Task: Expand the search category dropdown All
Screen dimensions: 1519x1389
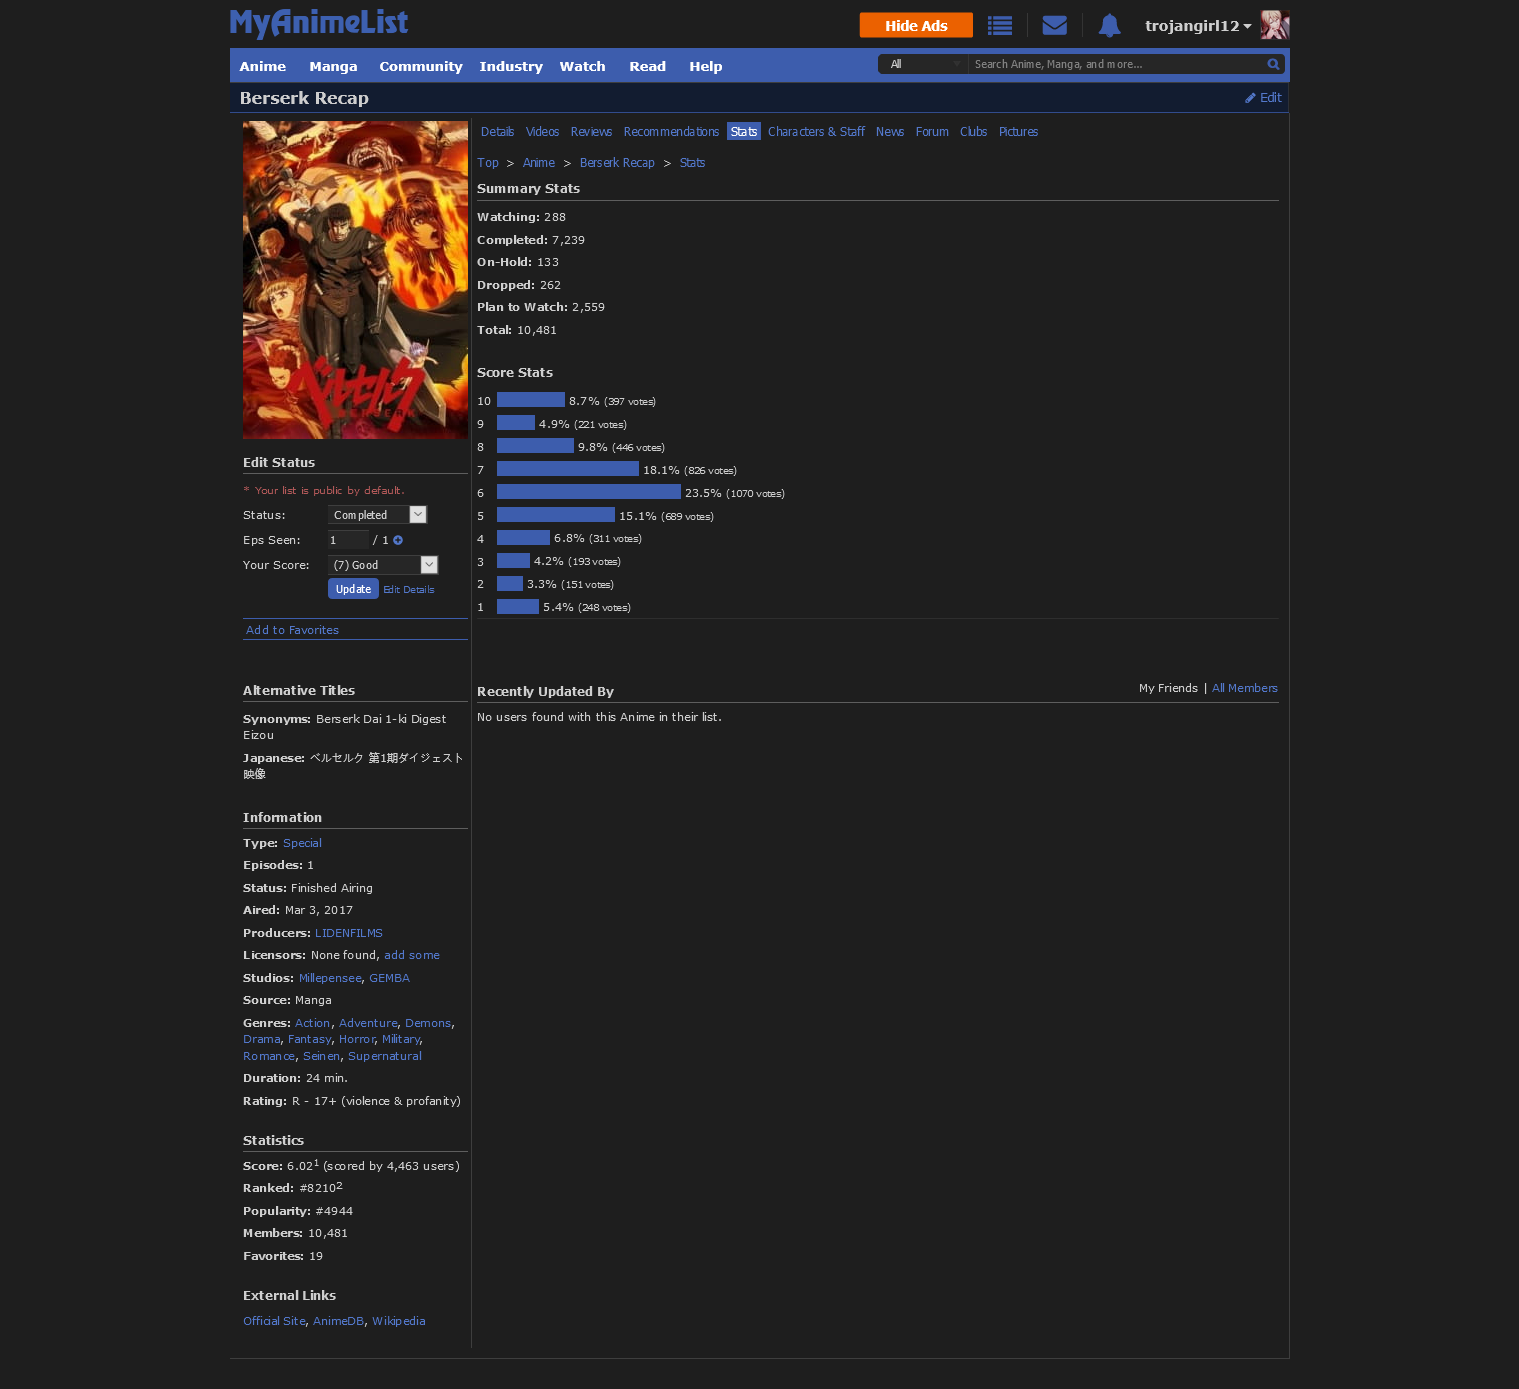Action: coord(924,64)
